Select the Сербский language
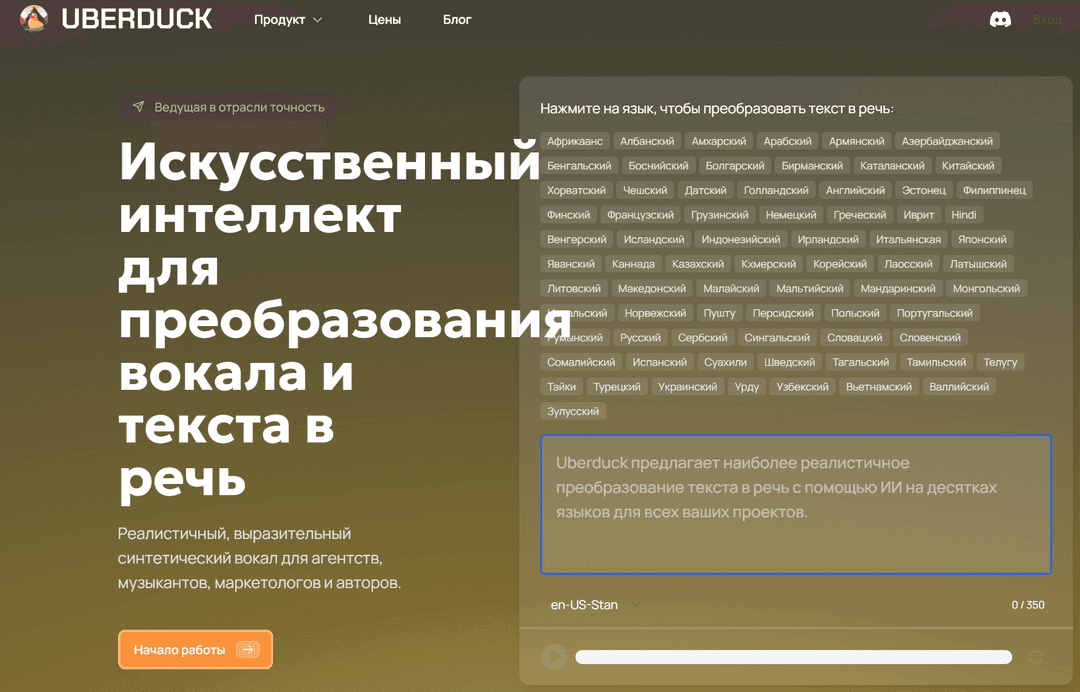 [702, 337]
